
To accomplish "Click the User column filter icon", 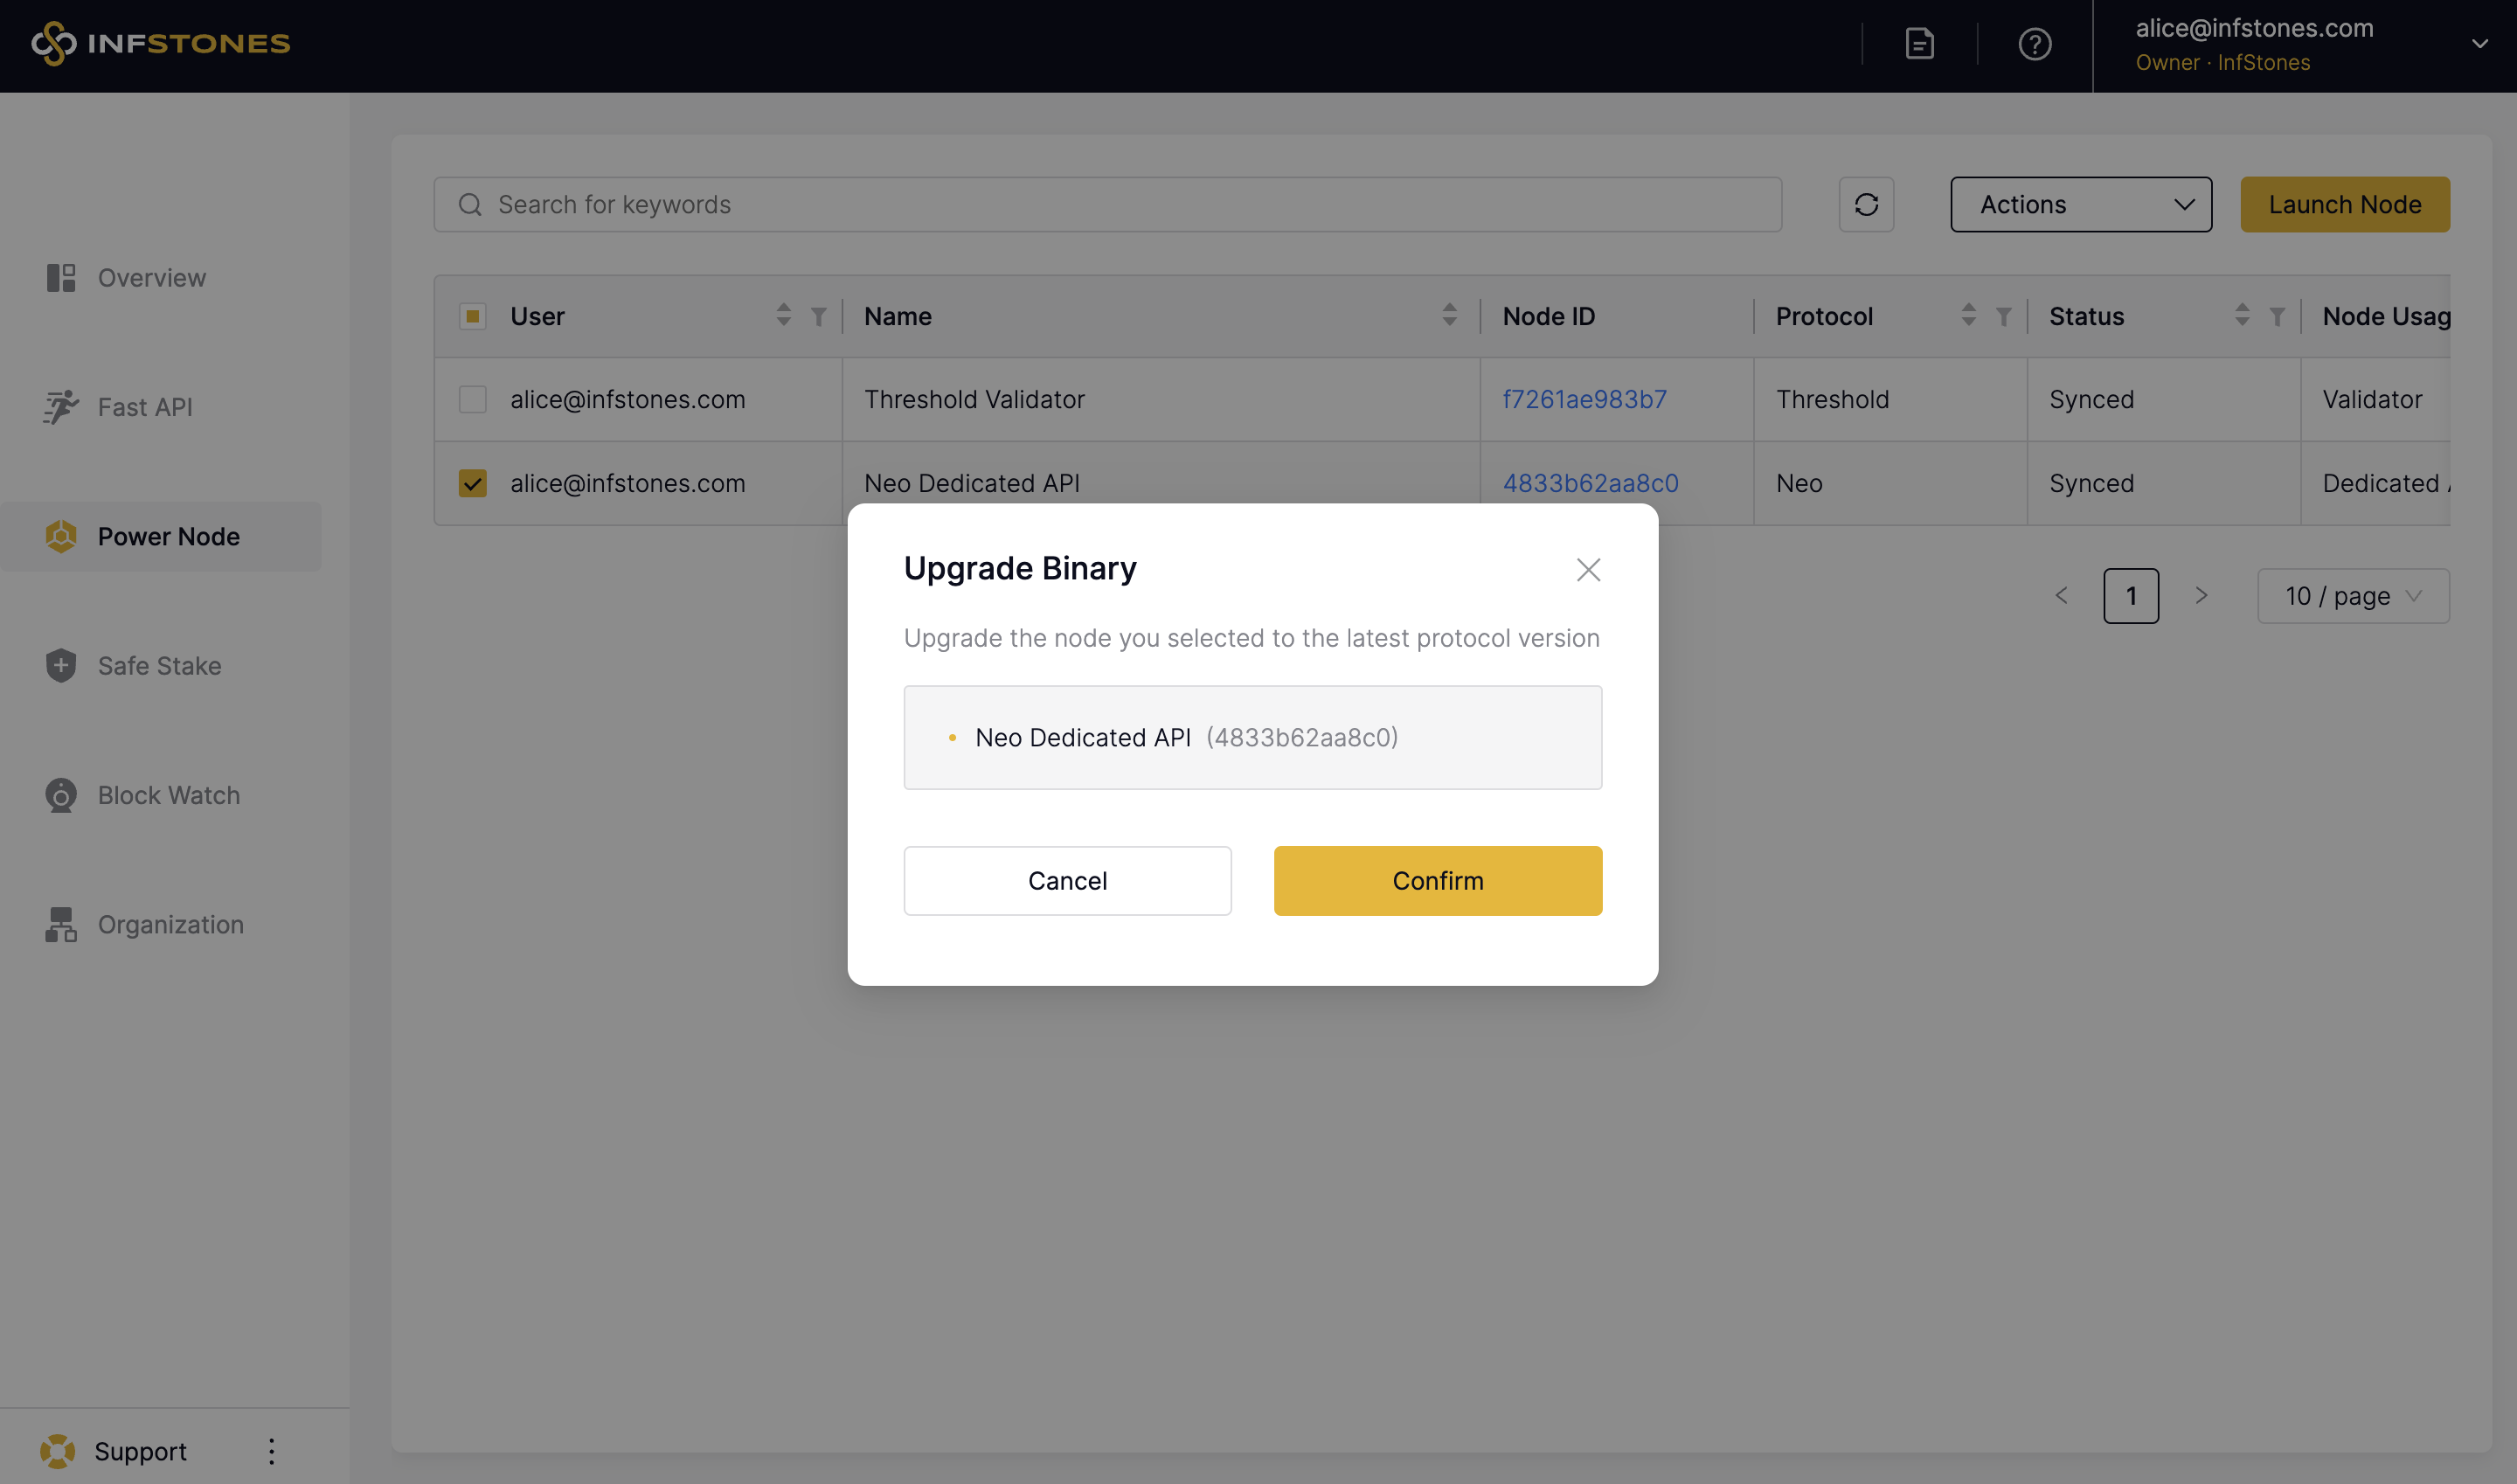I will (x=819, y=316).
